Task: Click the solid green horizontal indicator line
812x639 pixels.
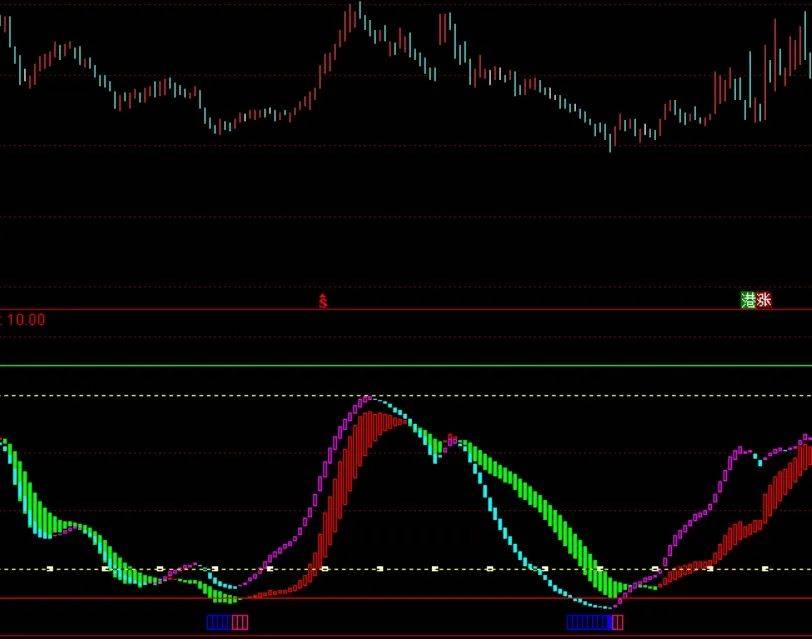Action: point(406,366)
